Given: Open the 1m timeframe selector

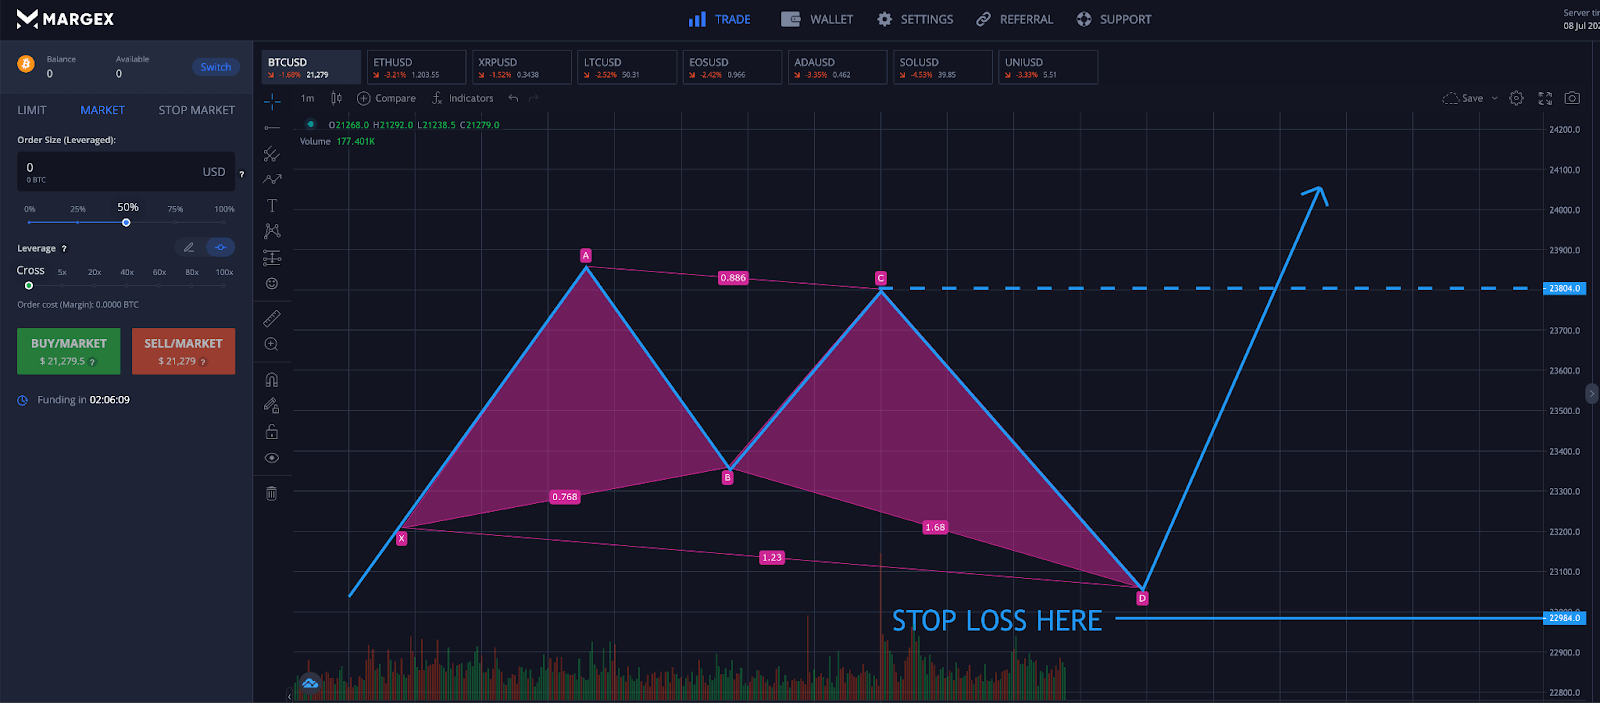Looking at the screenshot, I should (x=307, y=98).
